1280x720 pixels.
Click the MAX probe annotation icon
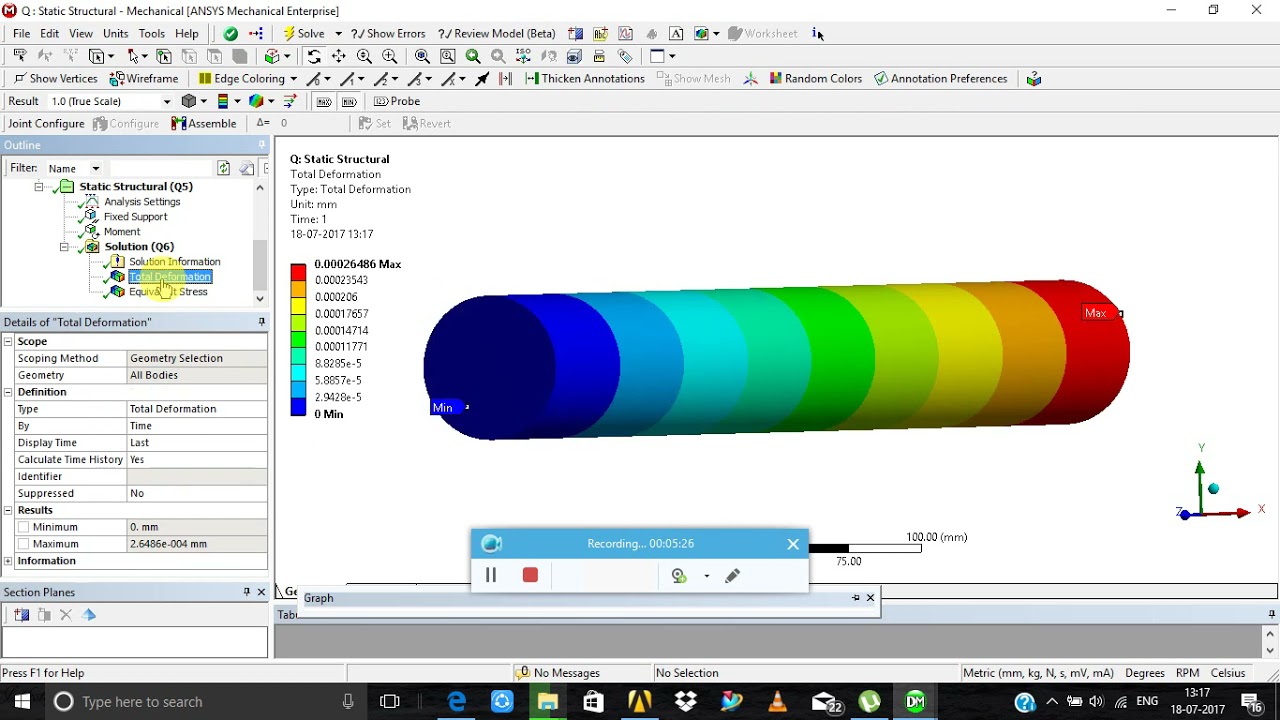(324, 101)
